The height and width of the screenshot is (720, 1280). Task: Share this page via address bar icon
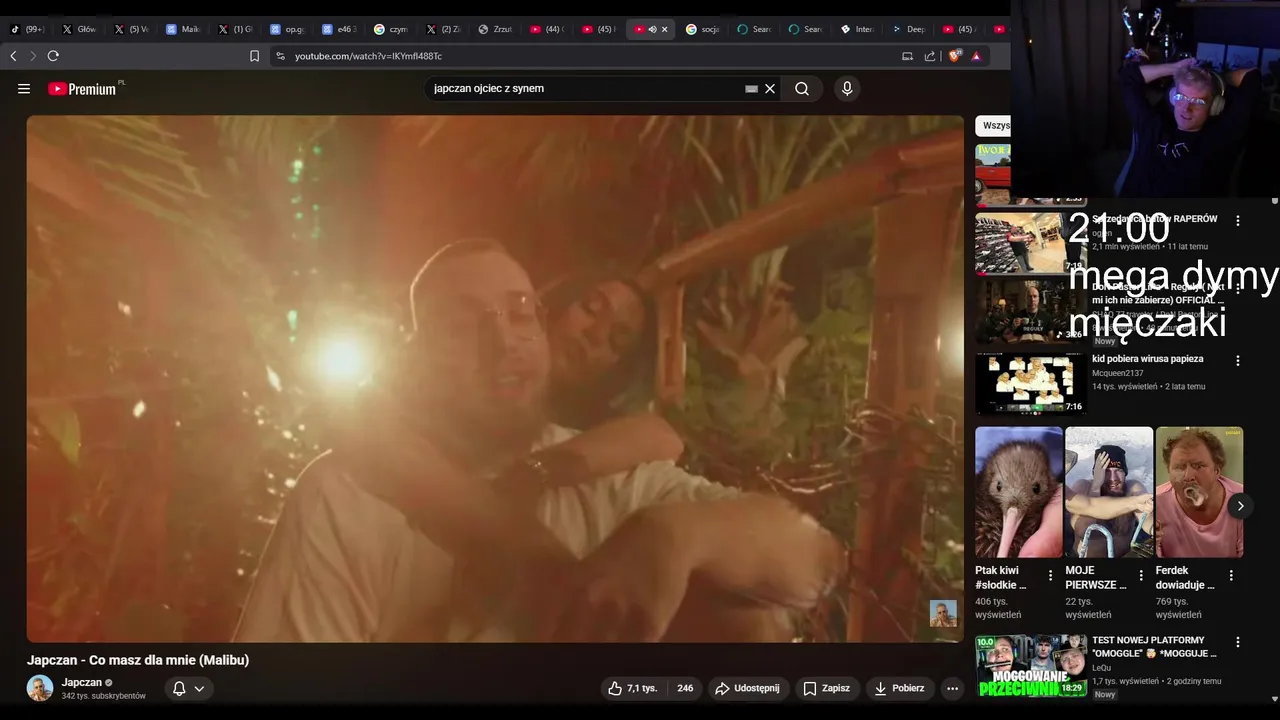click(x=930, y=56)
